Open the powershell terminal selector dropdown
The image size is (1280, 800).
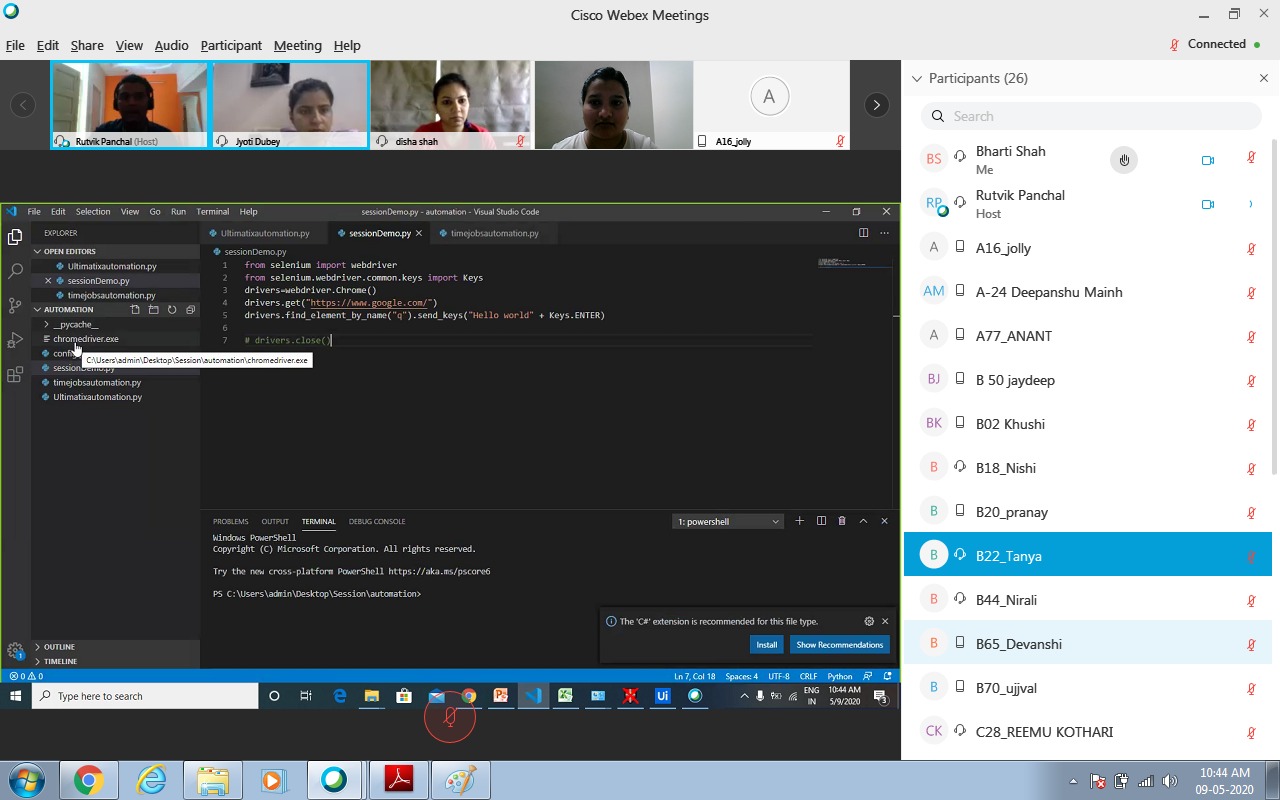(x=727, y=521)
